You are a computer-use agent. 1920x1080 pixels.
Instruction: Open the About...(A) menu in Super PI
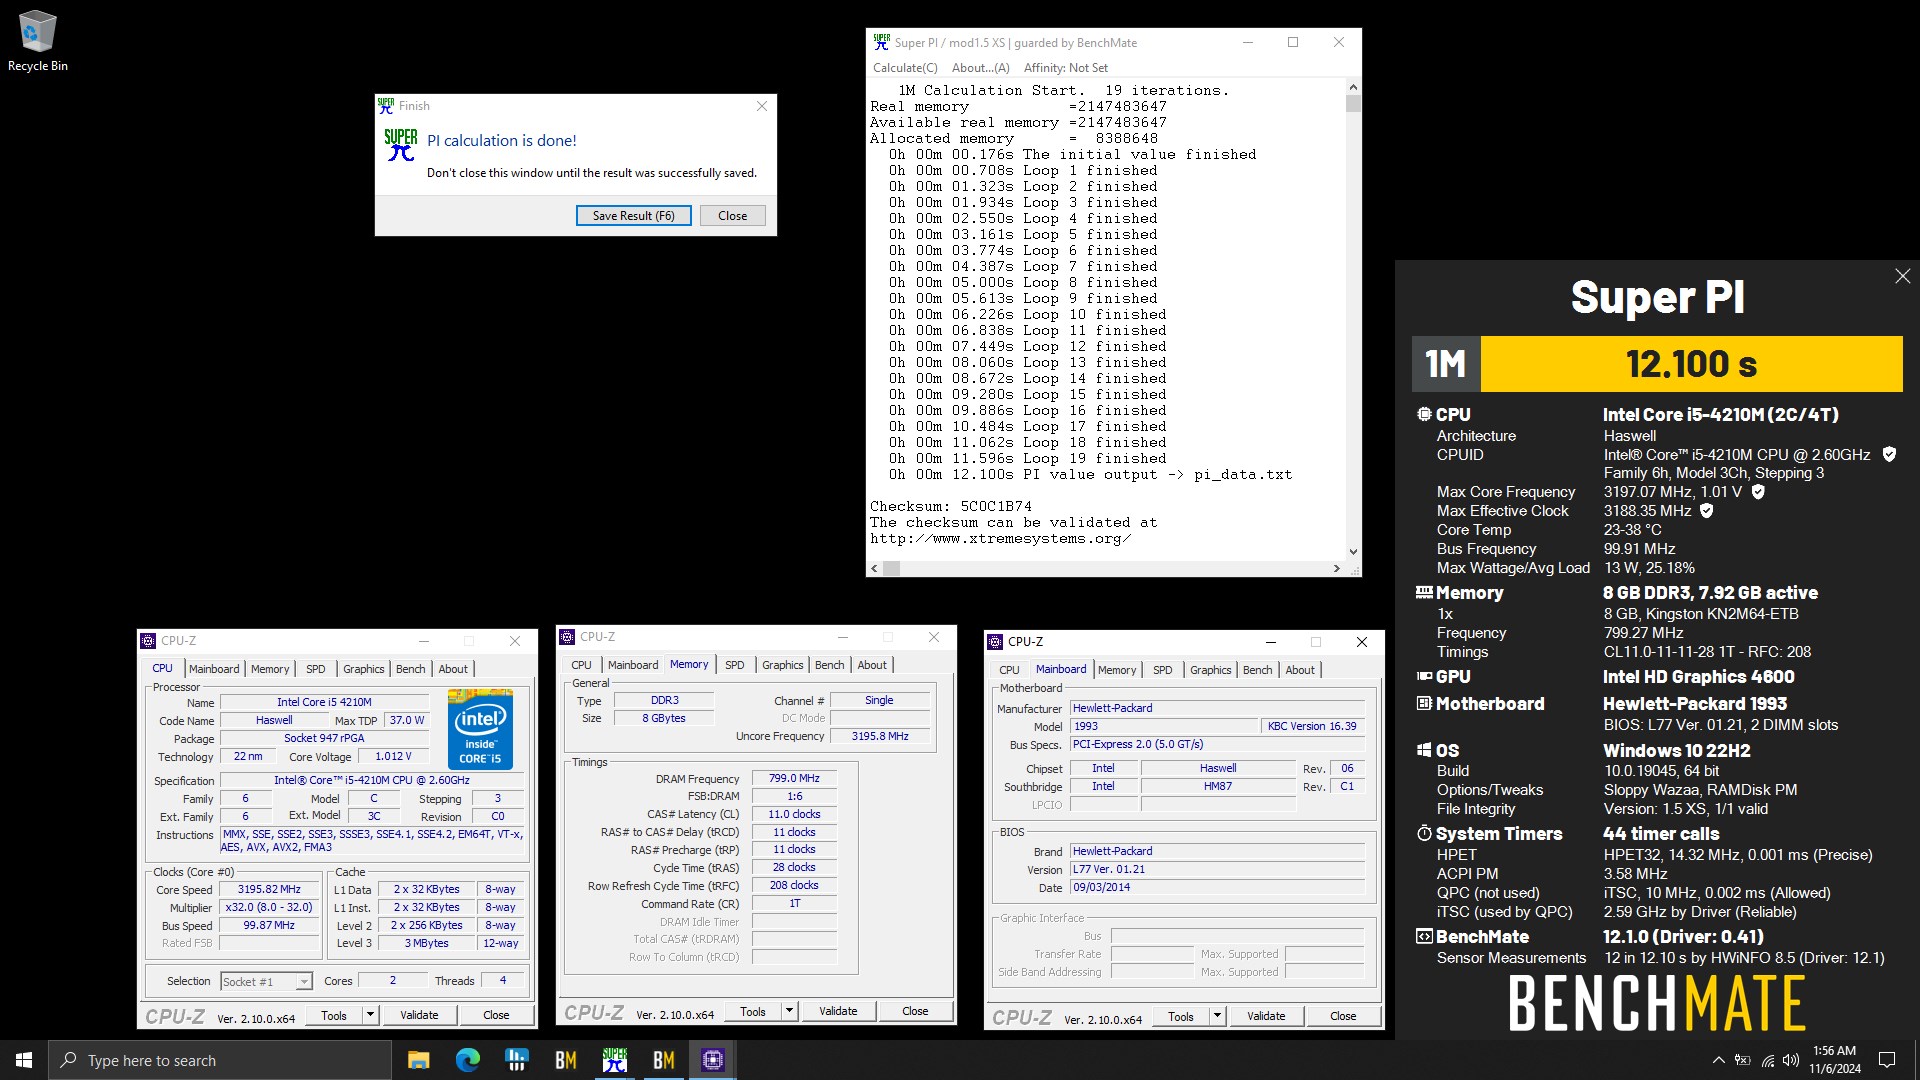(x=980, y=68)
